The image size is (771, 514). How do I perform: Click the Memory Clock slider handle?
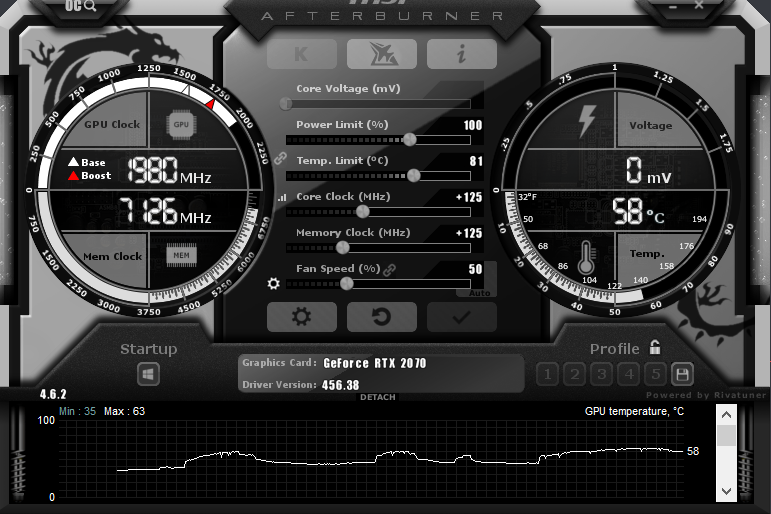pyautogui.click(x=343, y=247)
